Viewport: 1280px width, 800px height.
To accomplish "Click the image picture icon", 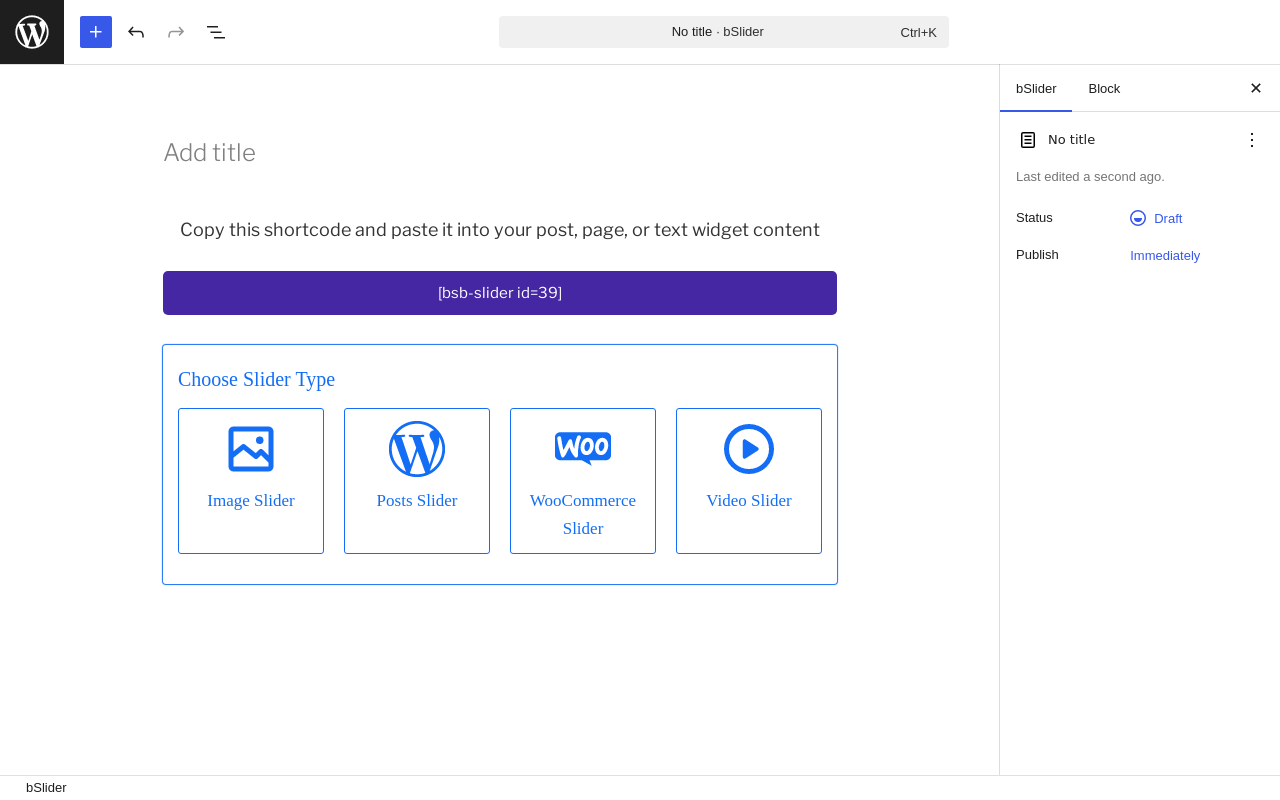I will [251, 449].
